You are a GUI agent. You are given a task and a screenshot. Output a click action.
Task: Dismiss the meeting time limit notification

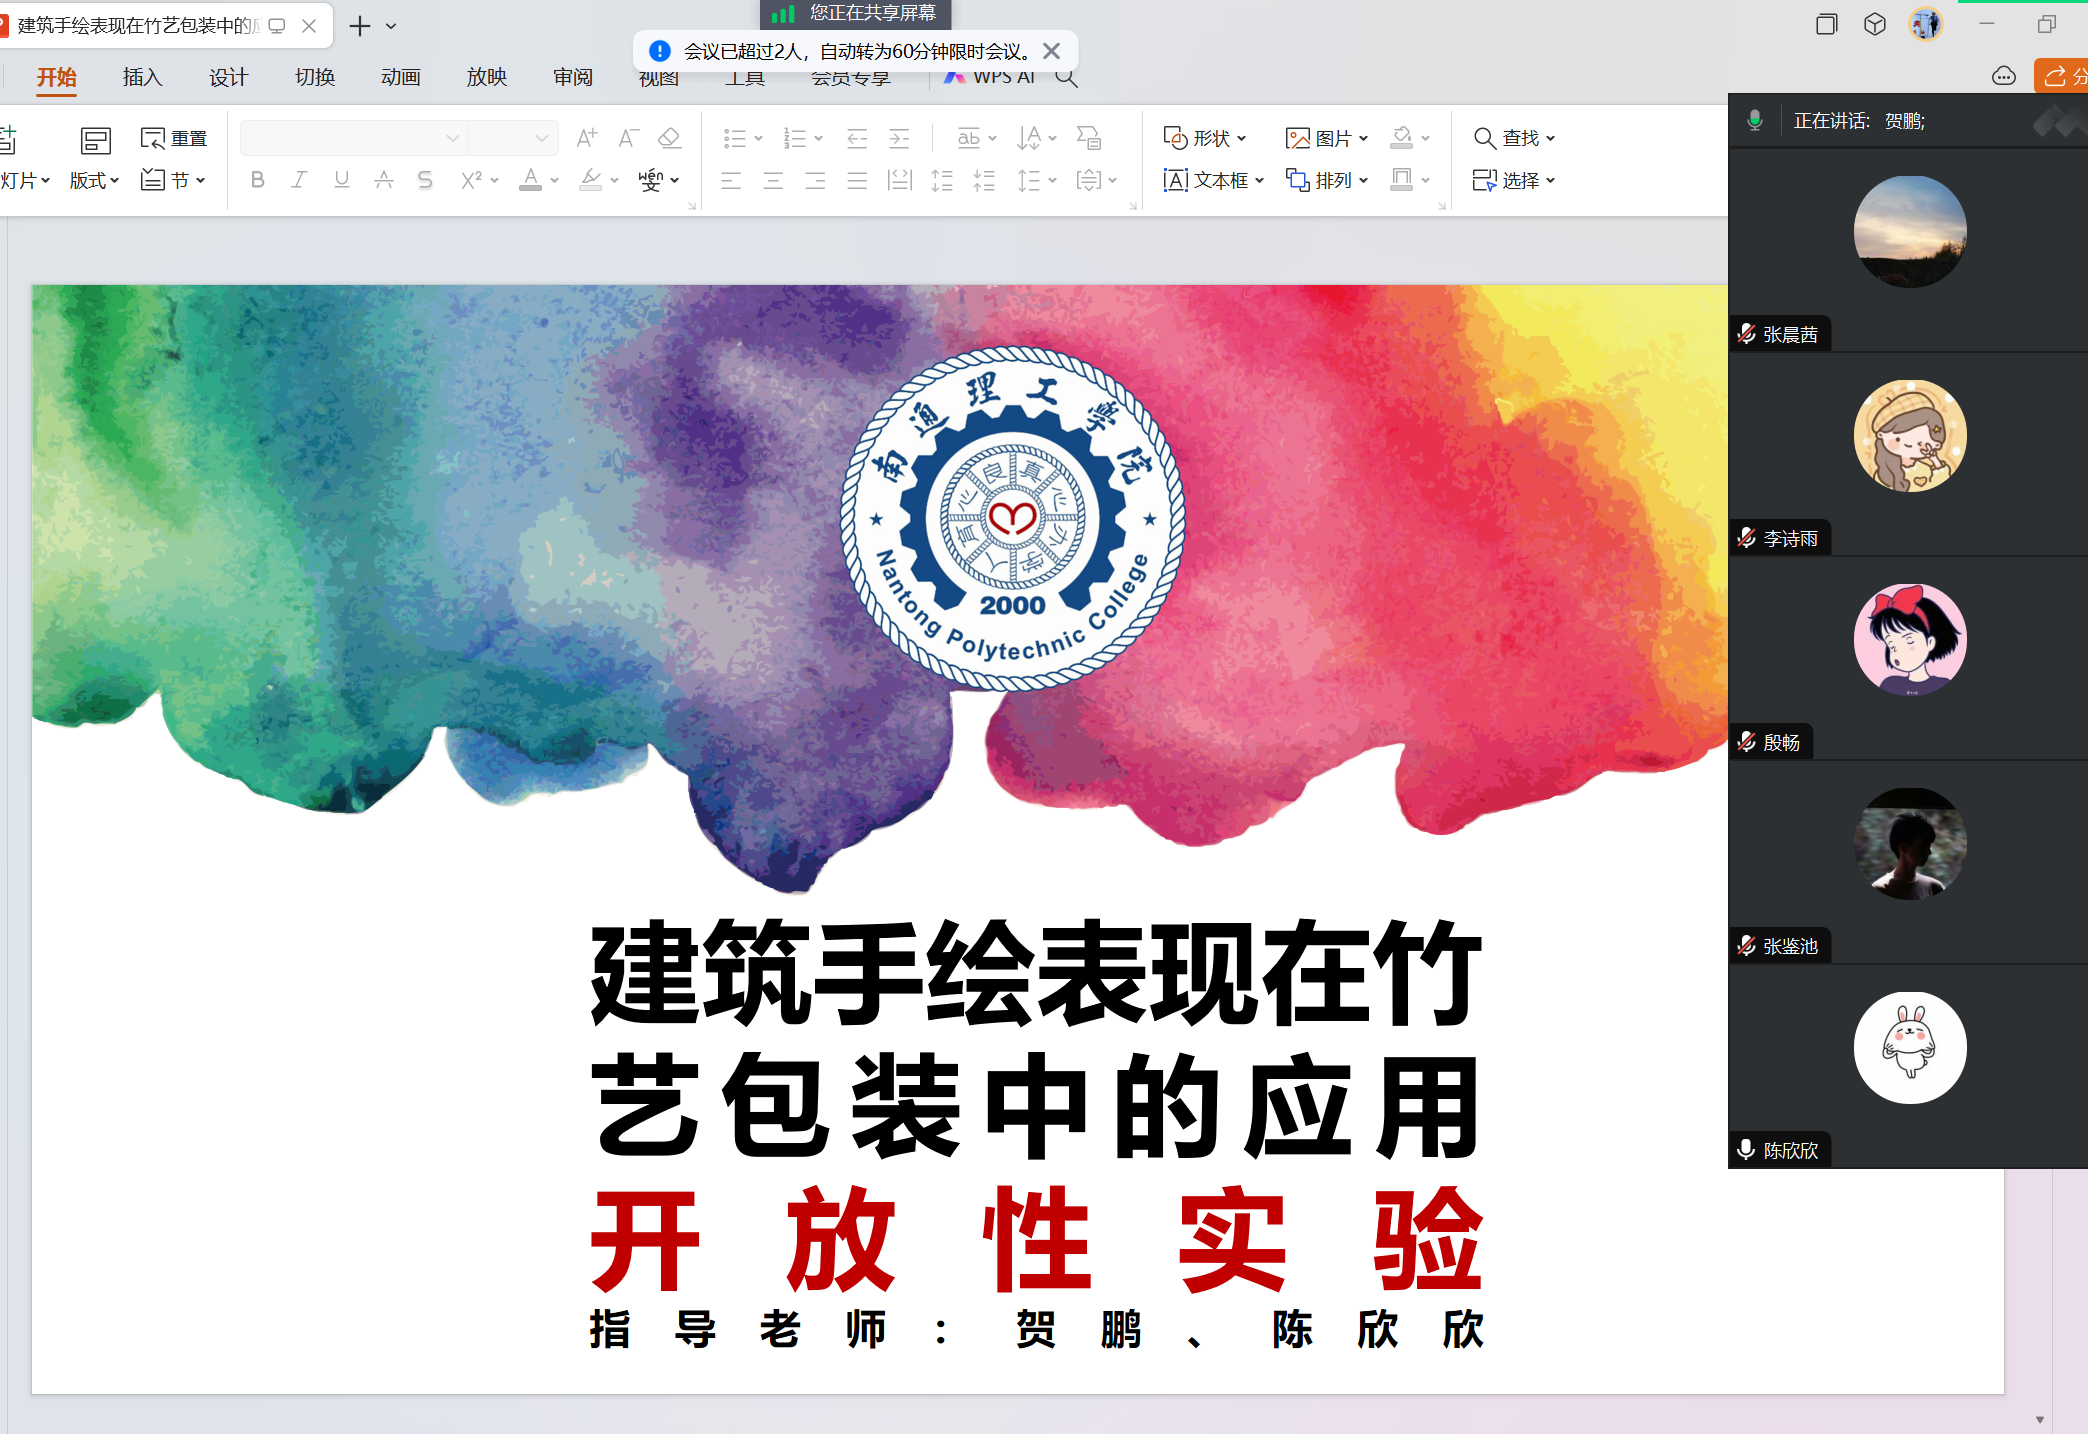1051,51
